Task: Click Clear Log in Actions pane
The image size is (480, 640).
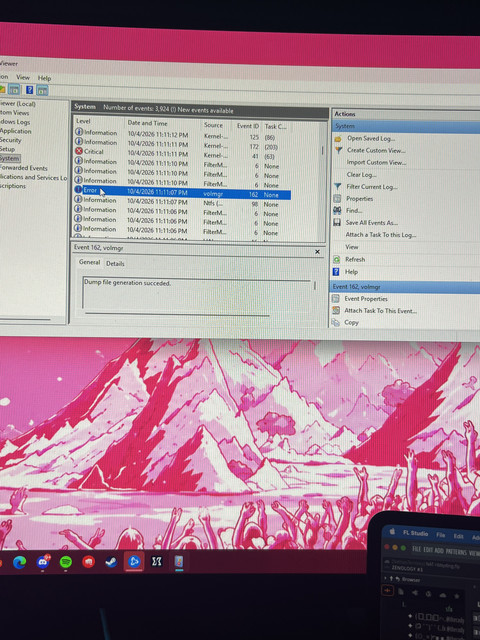Action: pos(361,175)
